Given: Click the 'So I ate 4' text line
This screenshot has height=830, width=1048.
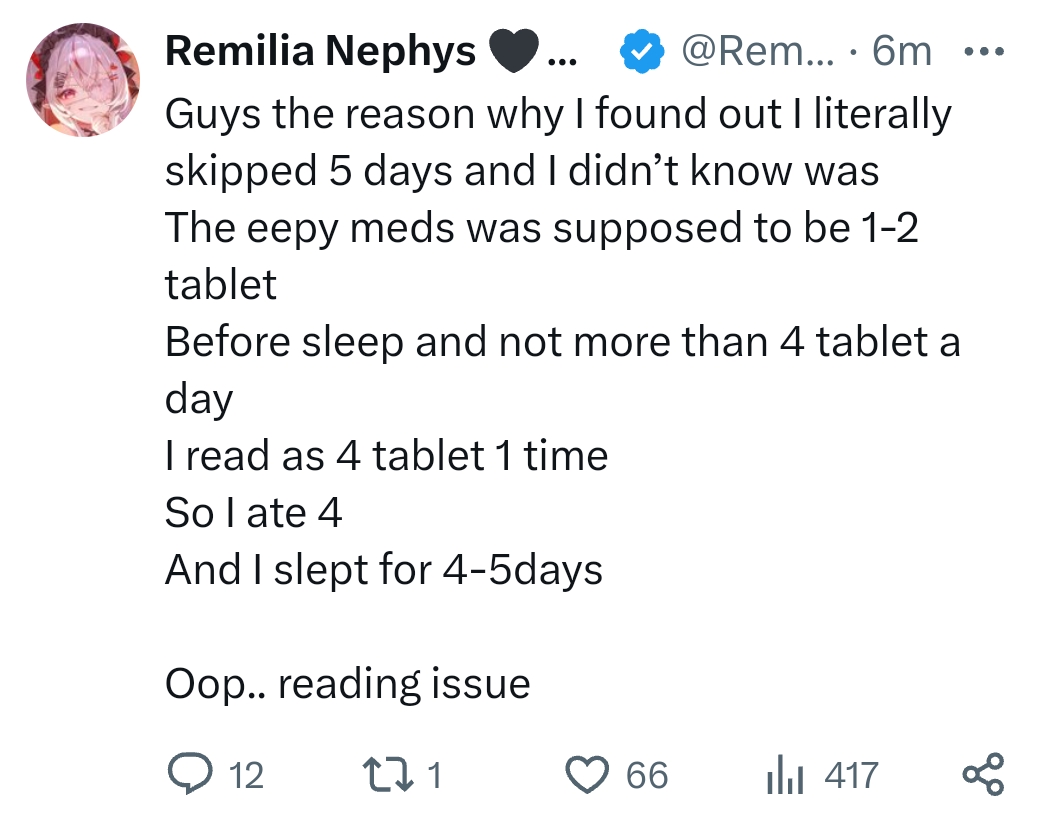Looking at the screenshot, I should point(253,513).
